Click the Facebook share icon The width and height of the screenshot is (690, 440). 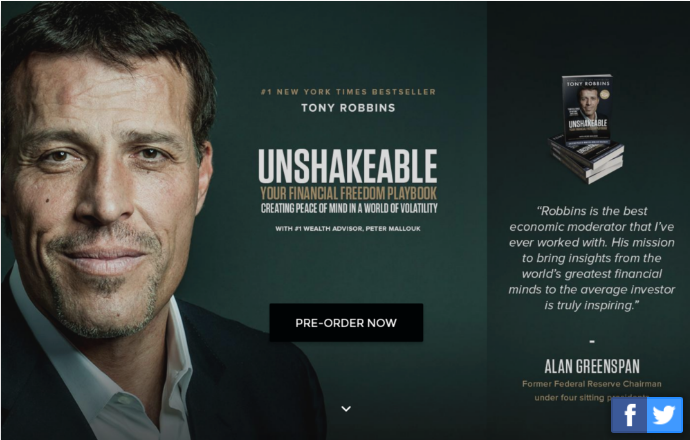(x=629, y=415)
